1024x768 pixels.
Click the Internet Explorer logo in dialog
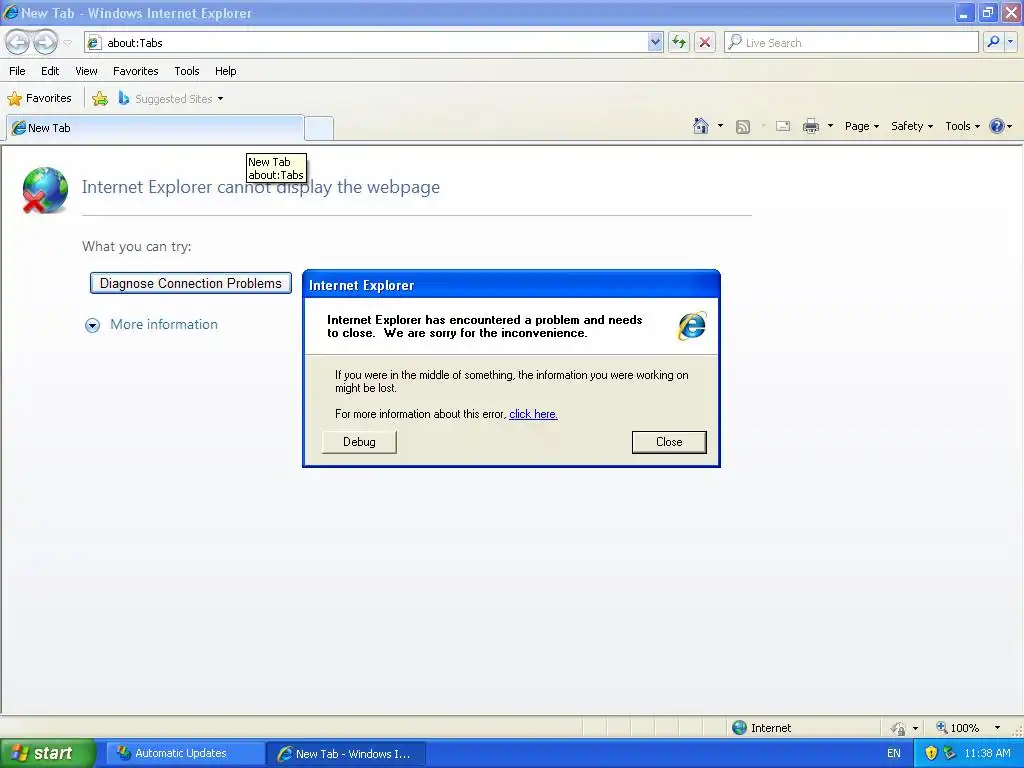[692, 326]
